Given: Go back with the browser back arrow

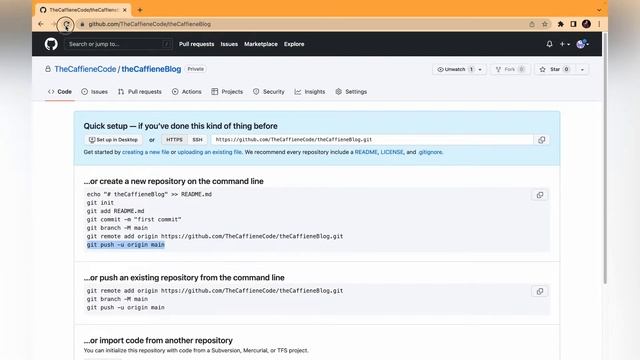Looking at the screenshot, I should (41, 24).
